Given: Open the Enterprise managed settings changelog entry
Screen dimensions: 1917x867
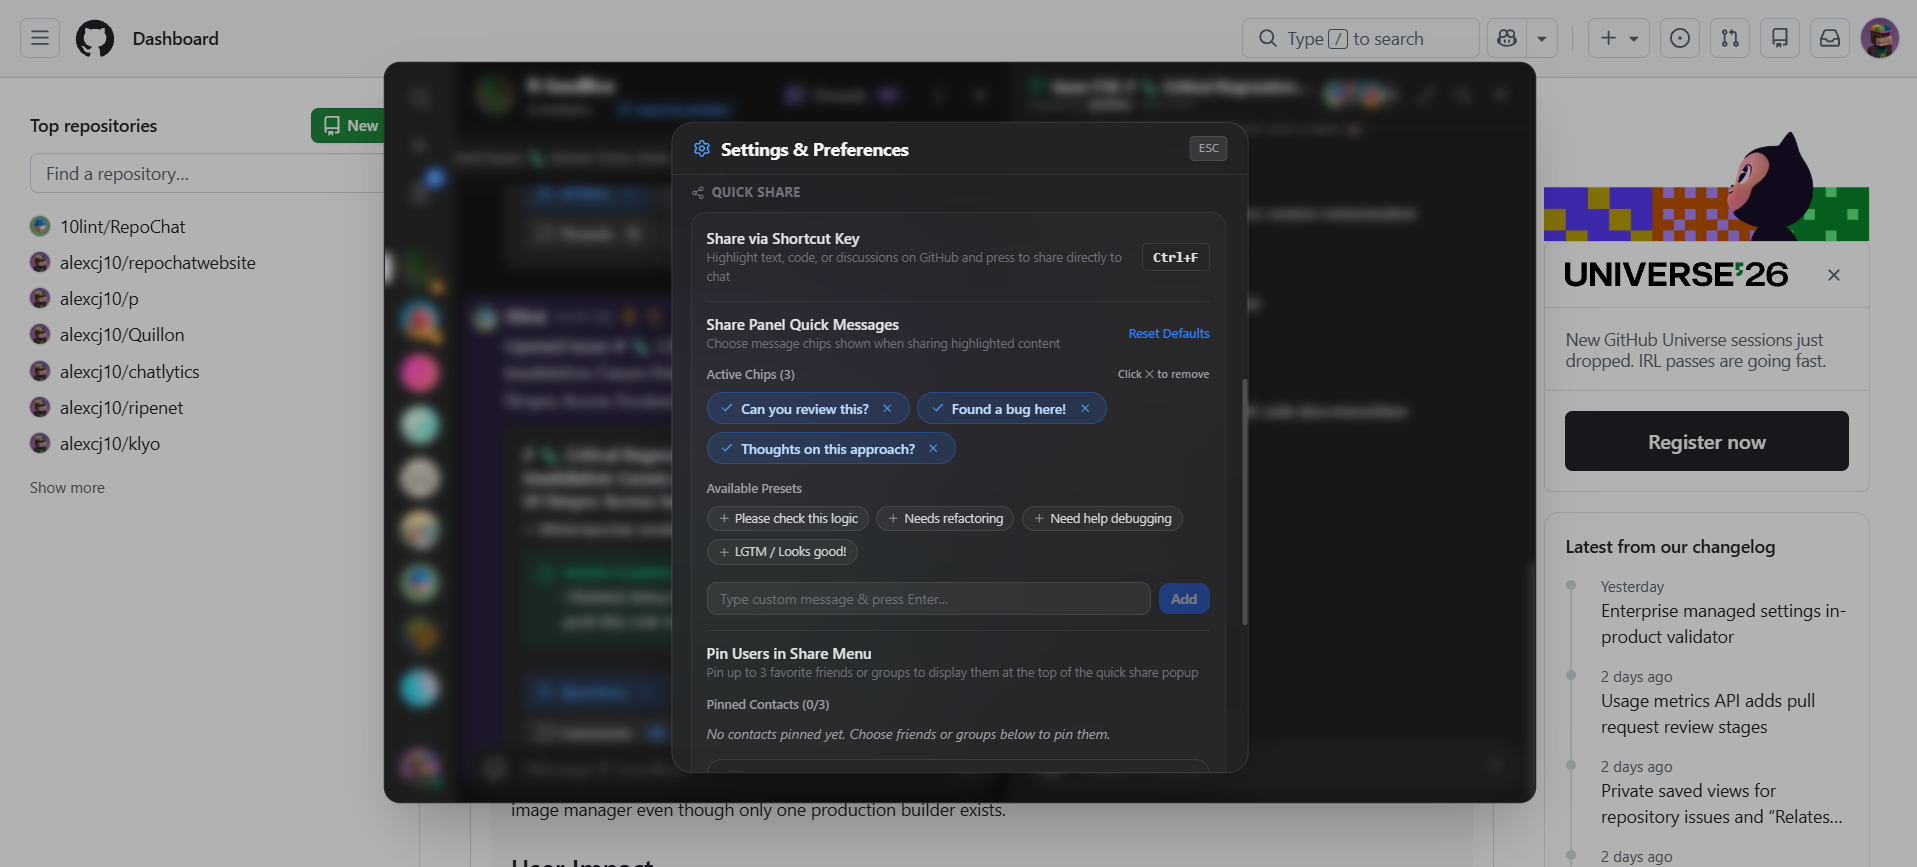Looking at the screenshot, I should point(1723,624).
